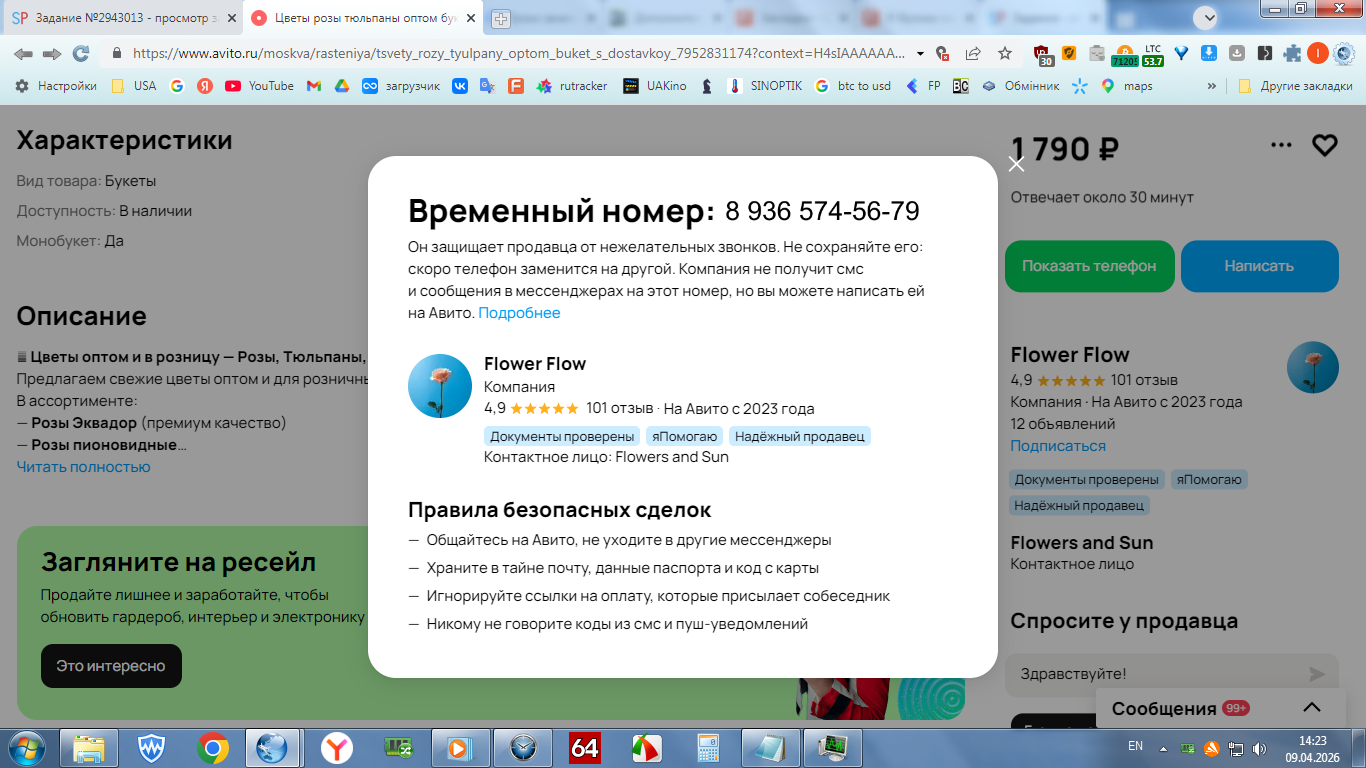Open Google Chrome from the taskbar
The height and width of the screenshot is (768, 1366).
pyautogui.click(x=212, y=747)
